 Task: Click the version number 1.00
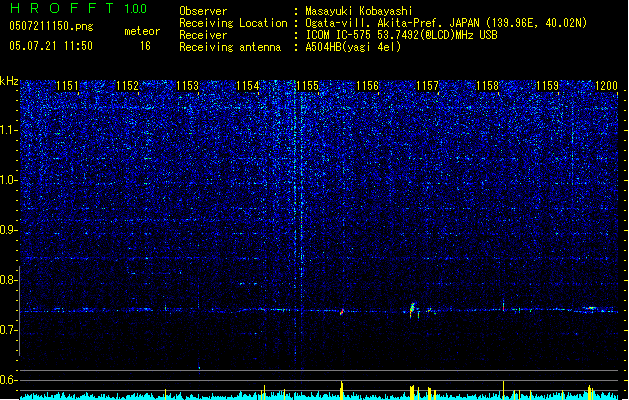click(136, 9)
